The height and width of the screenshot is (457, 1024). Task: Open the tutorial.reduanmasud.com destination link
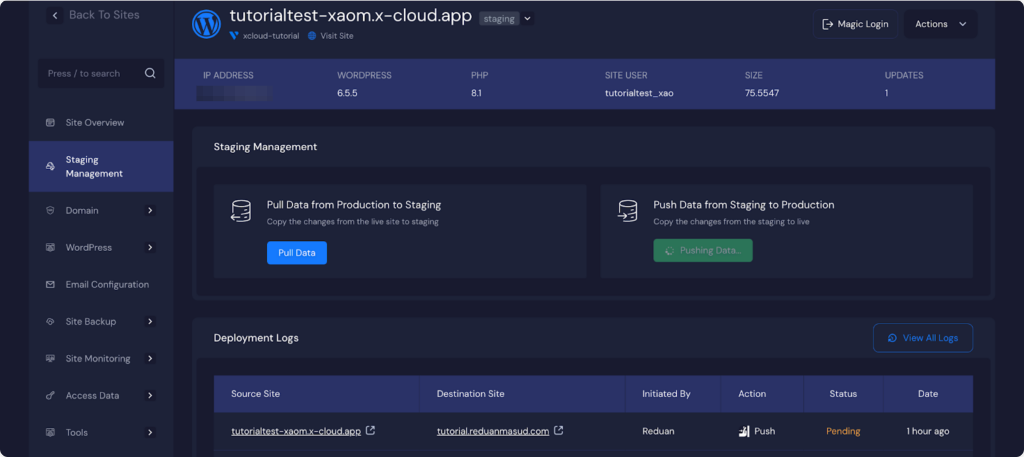pyautogui.click(x=493, y=432)
